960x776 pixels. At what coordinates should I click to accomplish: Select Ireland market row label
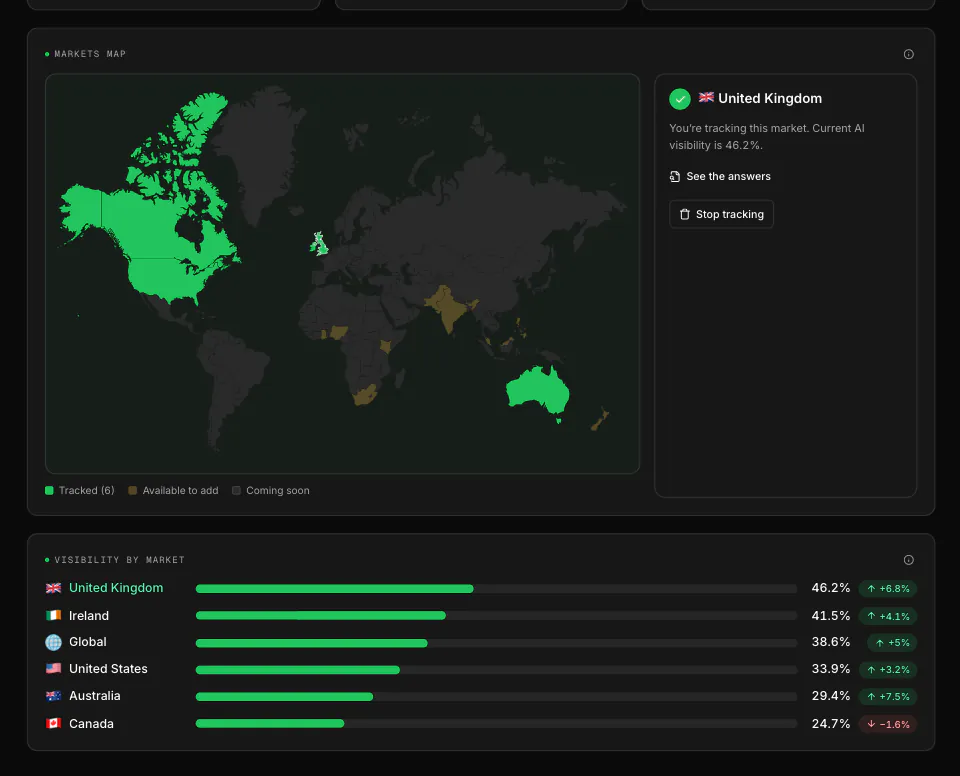89,616
